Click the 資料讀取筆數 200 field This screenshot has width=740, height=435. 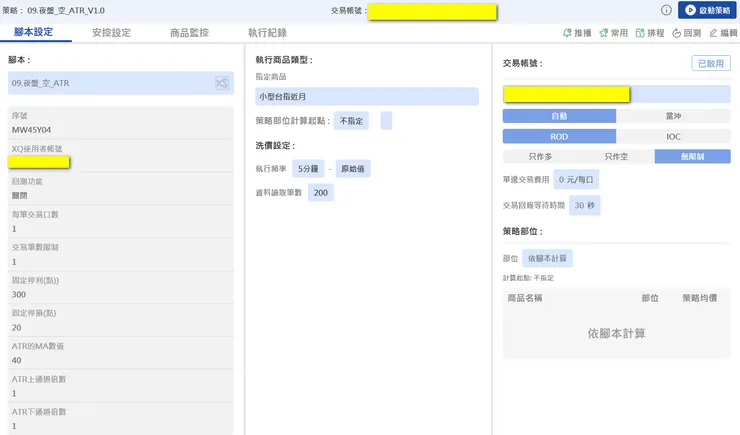[x=320, y=192]
